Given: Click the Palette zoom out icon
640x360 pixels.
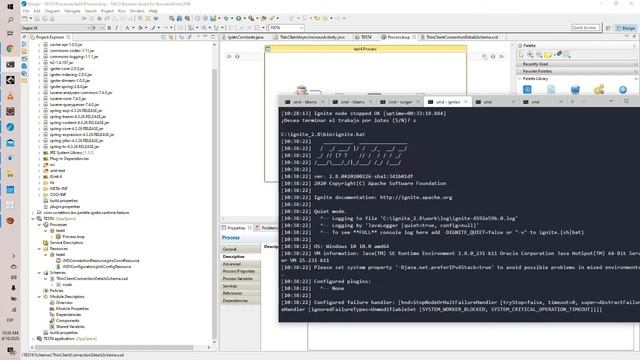Looking at the screenshot, I should coord(539,55).
